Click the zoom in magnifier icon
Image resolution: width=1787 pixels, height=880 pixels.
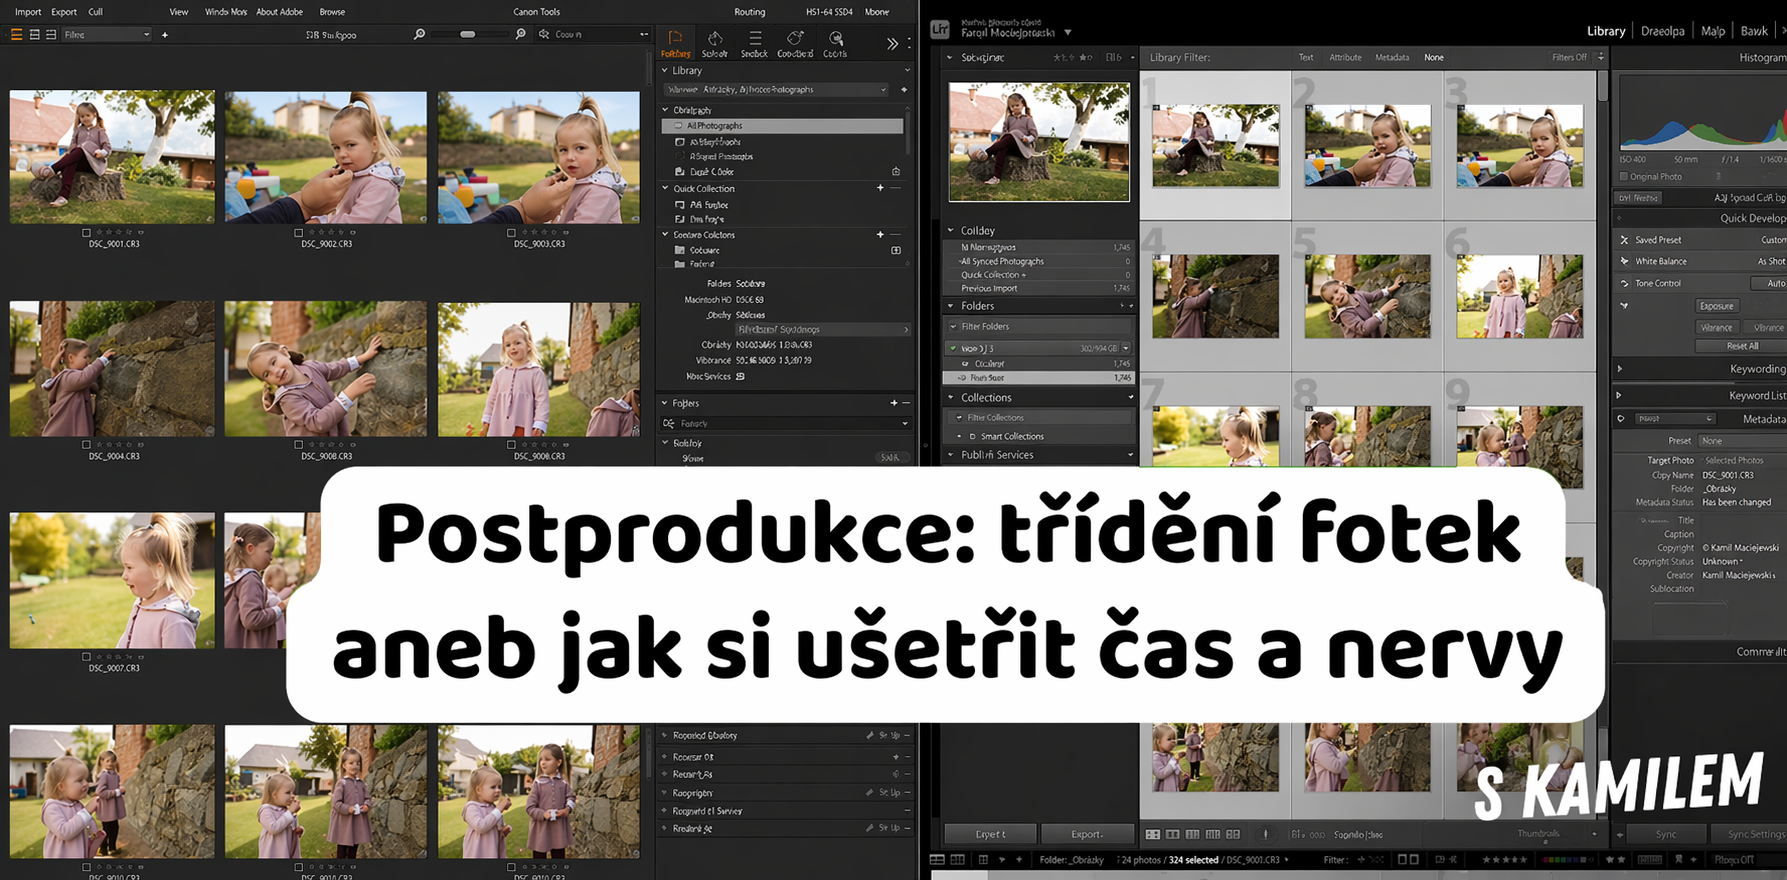coord(520,34)
